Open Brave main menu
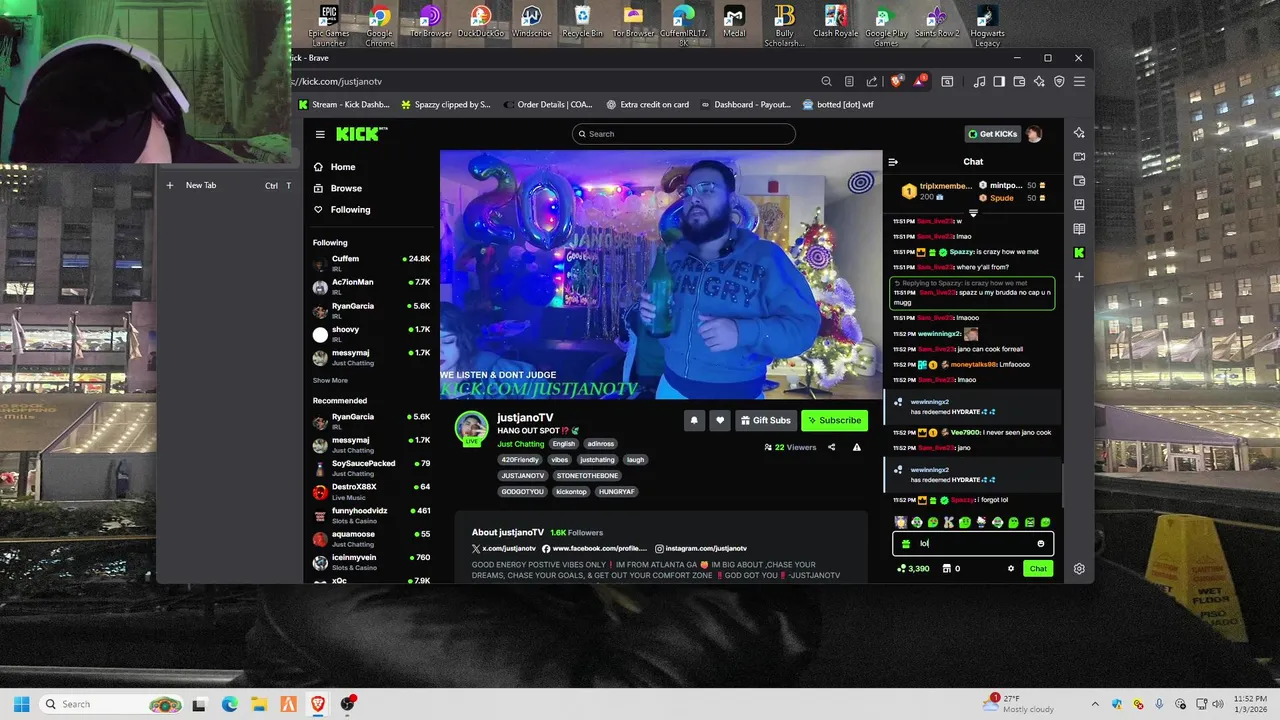The image size is (1280, 720). [1079, 82]
